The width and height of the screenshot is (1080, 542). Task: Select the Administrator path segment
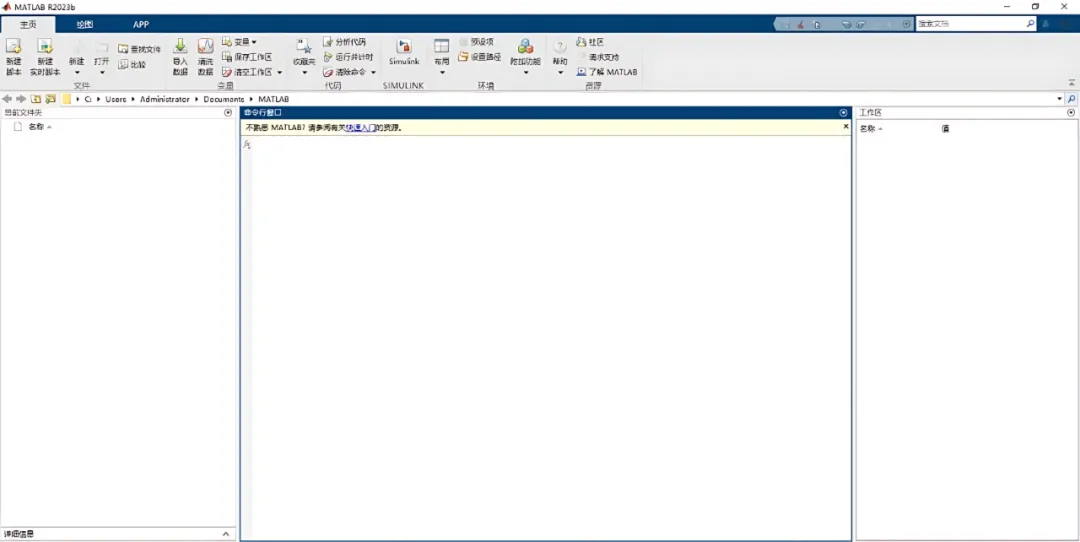click(x=165, y=99)
